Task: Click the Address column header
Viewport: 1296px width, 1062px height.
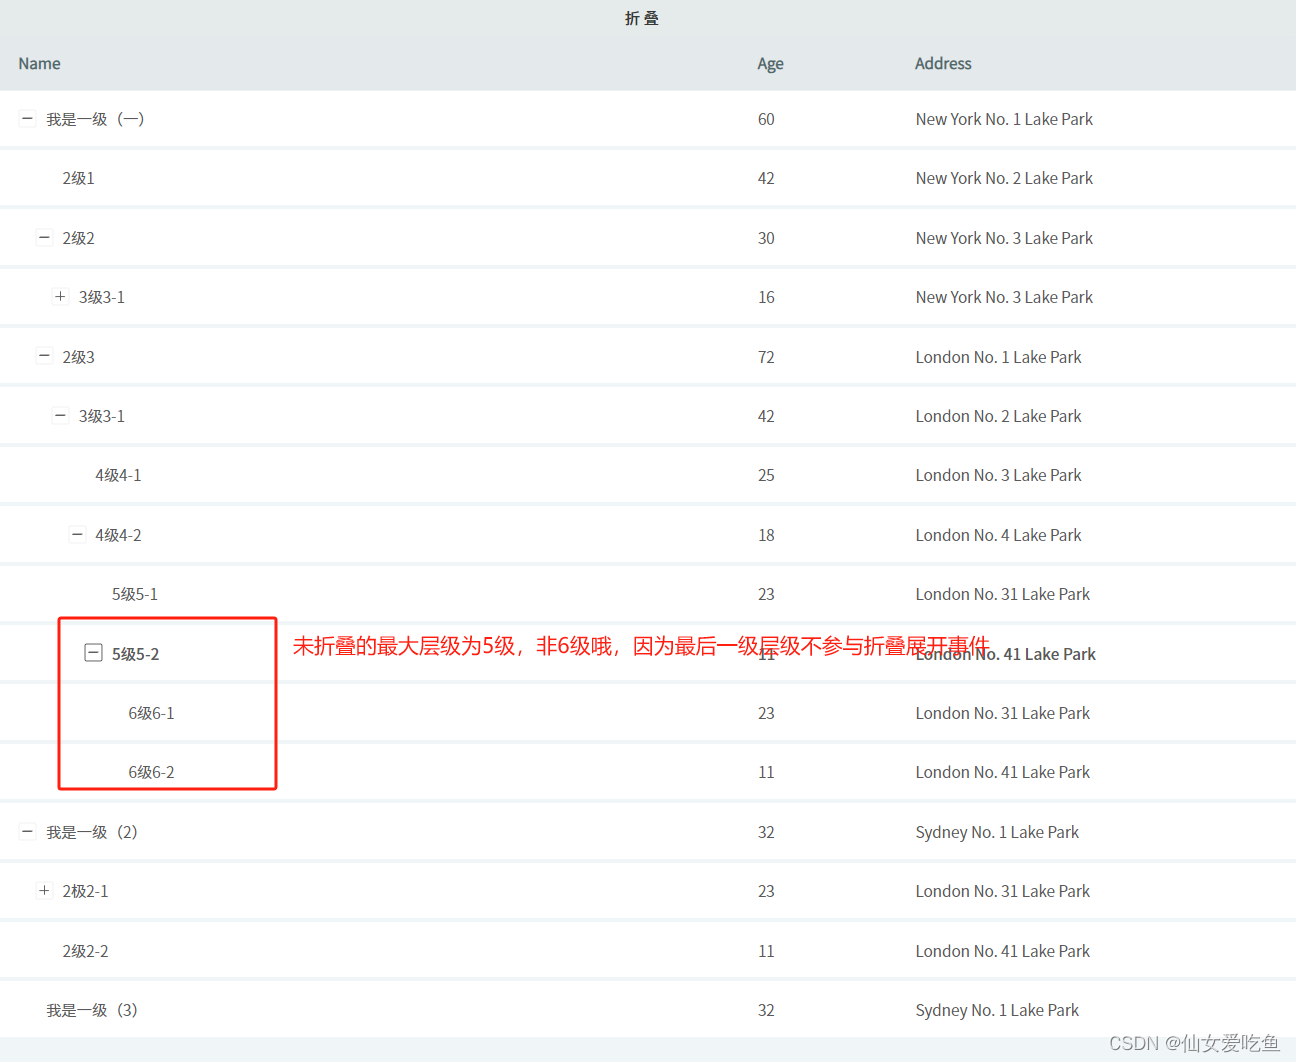Action: (x=943, y=63)
